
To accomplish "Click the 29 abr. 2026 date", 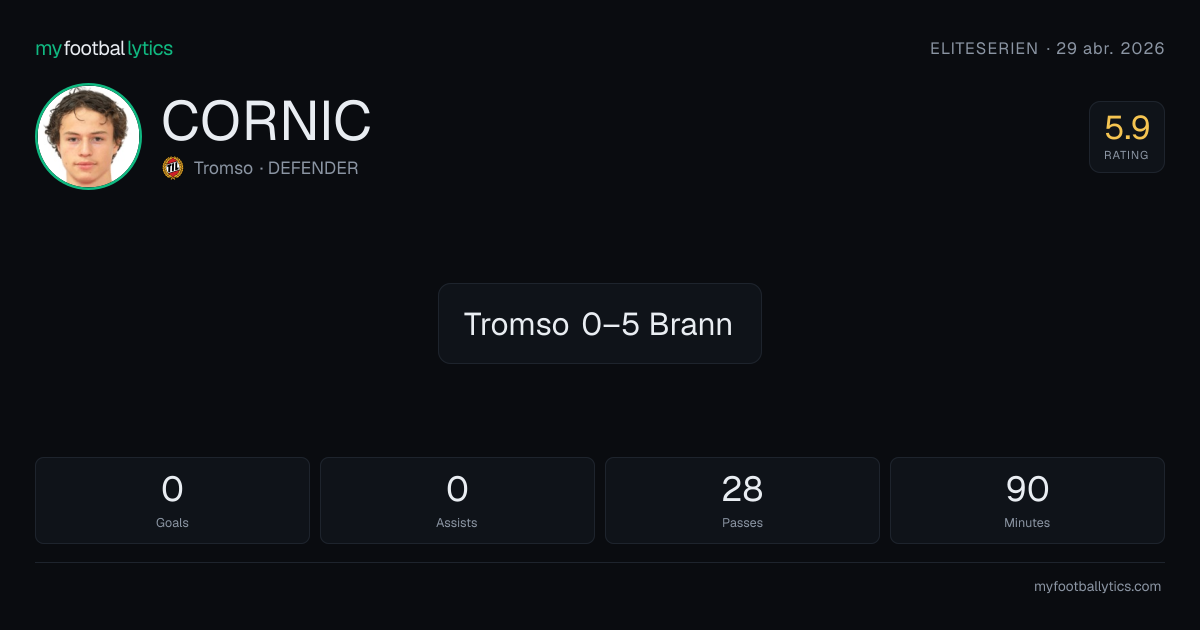I will coord(1110,48).
